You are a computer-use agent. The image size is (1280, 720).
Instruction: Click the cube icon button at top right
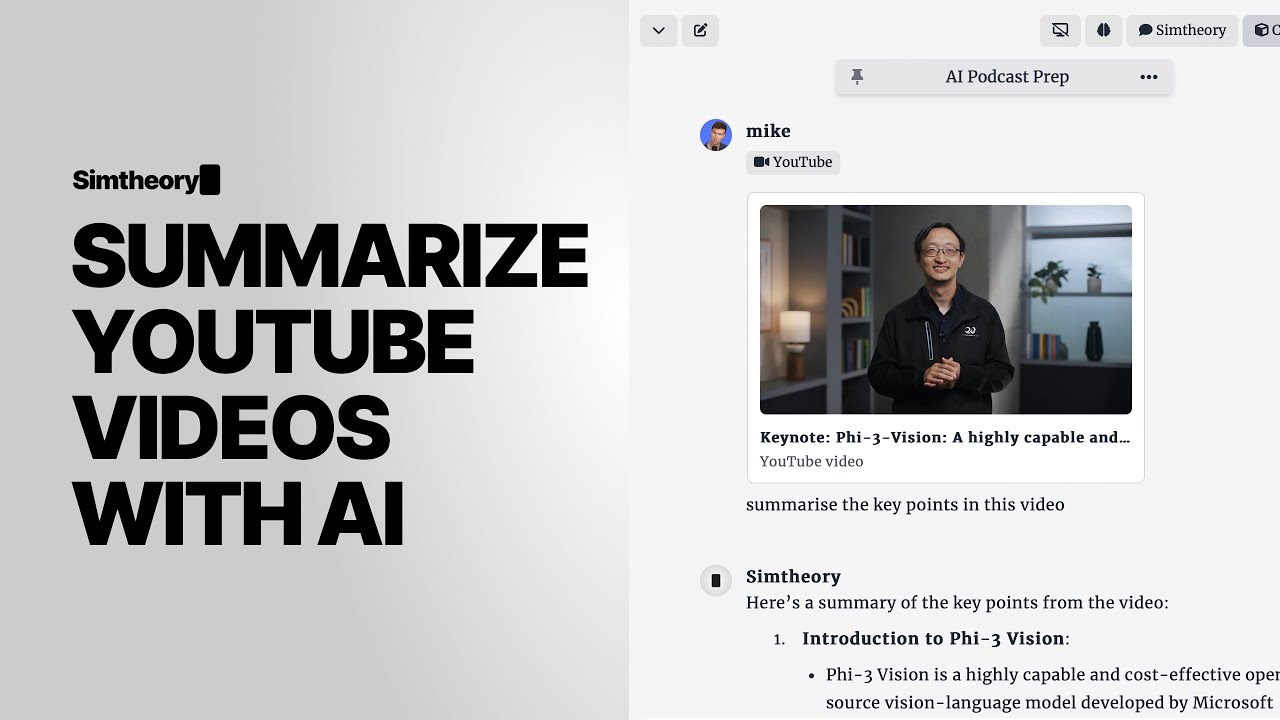point(1262,30)
